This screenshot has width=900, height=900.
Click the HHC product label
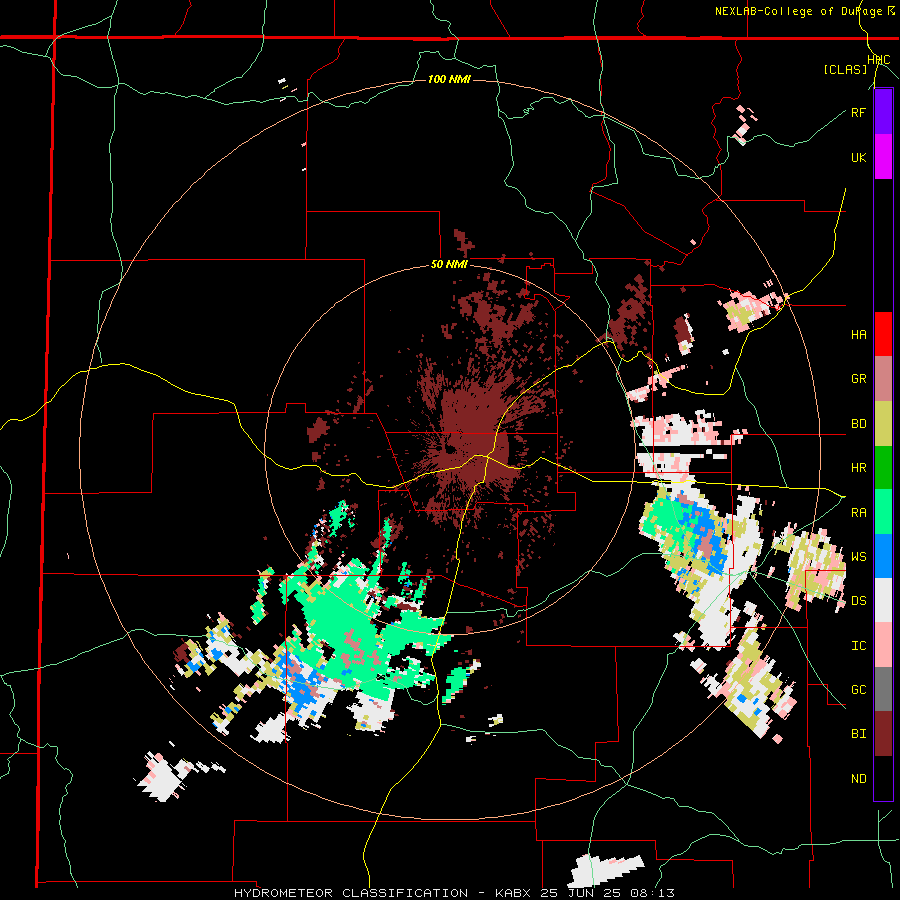879,60
